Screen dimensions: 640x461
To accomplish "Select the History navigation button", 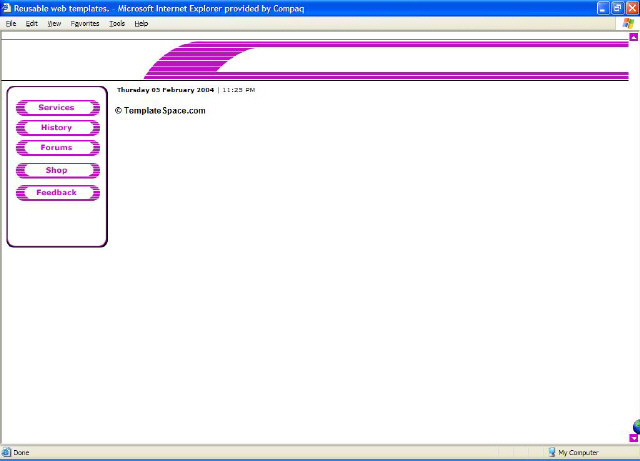I will (57, 128).
